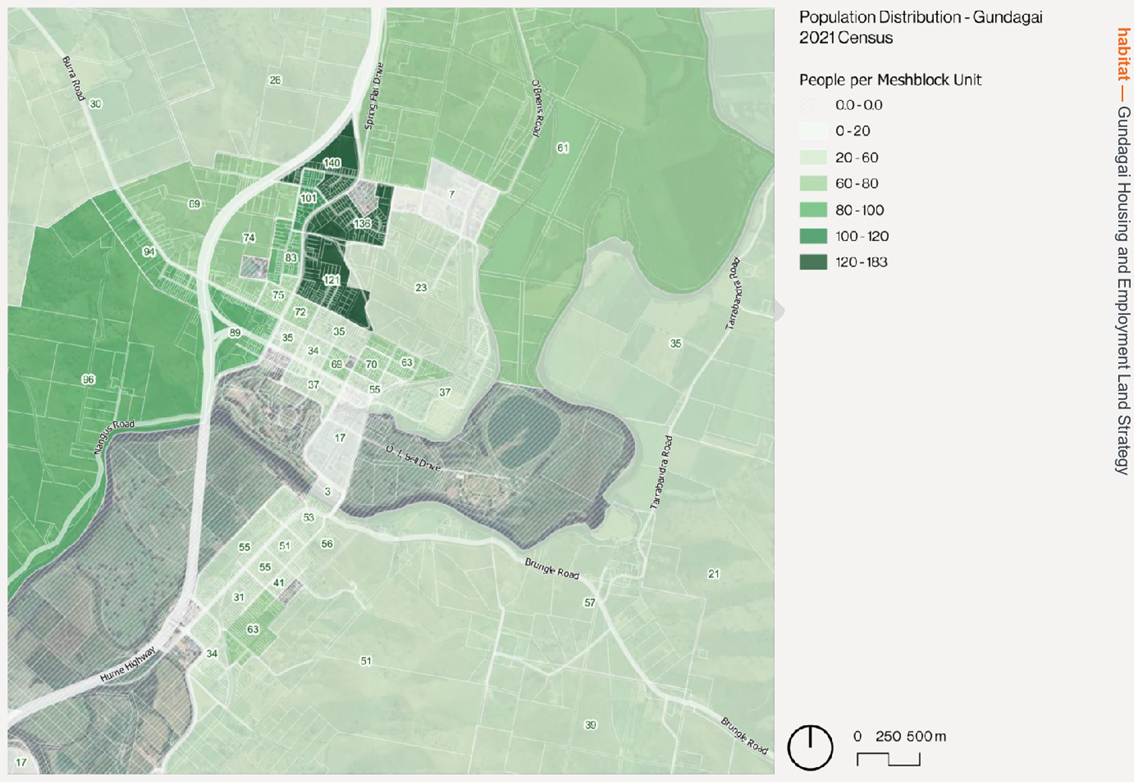
Task: Click the meshblock value 31
Action: tap(239, 597)
